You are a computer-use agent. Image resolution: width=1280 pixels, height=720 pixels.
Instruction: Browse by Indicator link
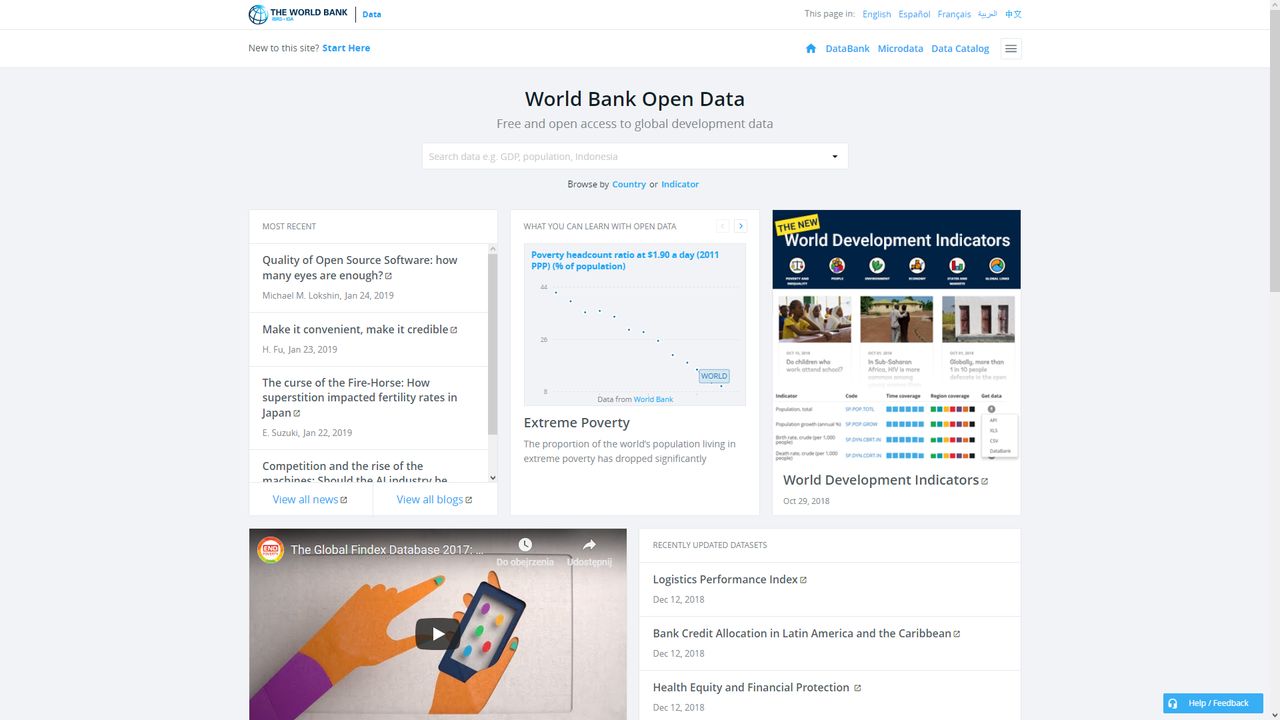(680, 184)
